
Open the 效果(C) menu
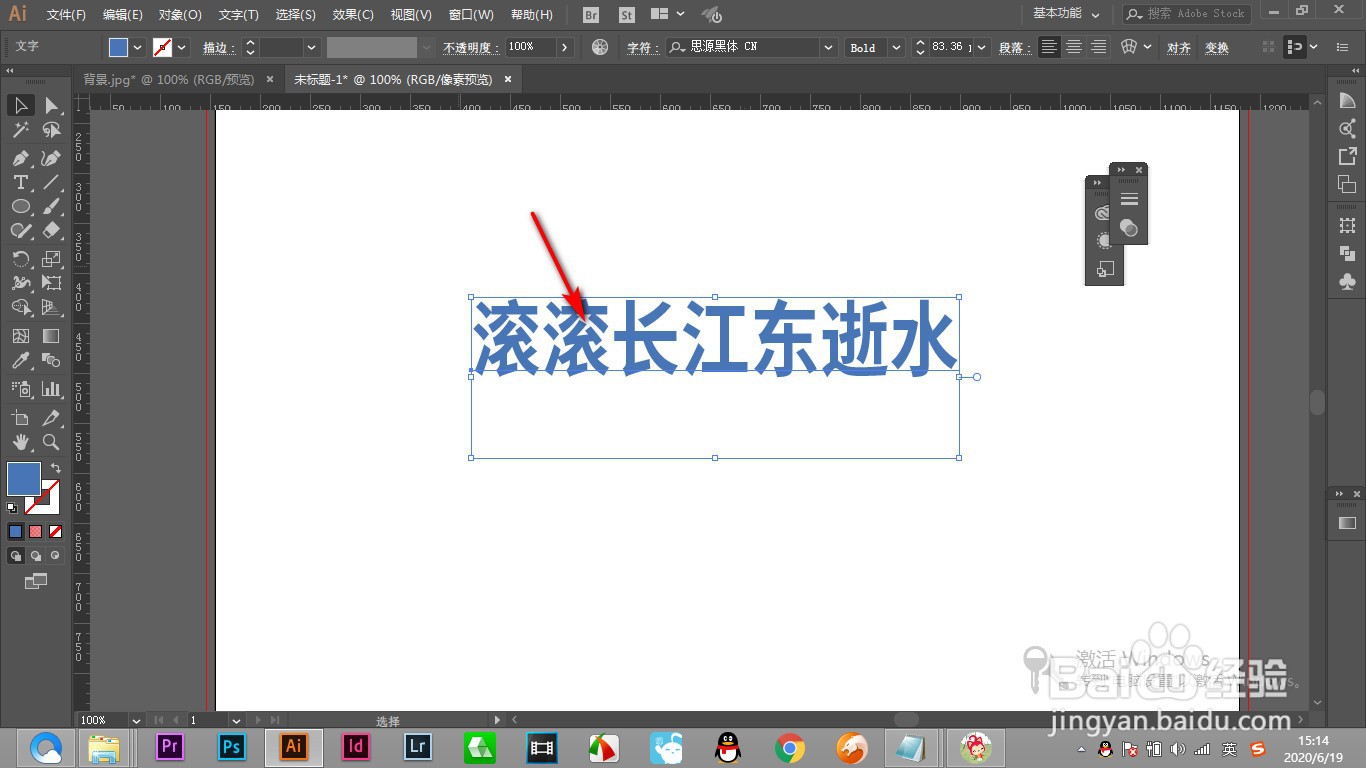click(353, 15)
